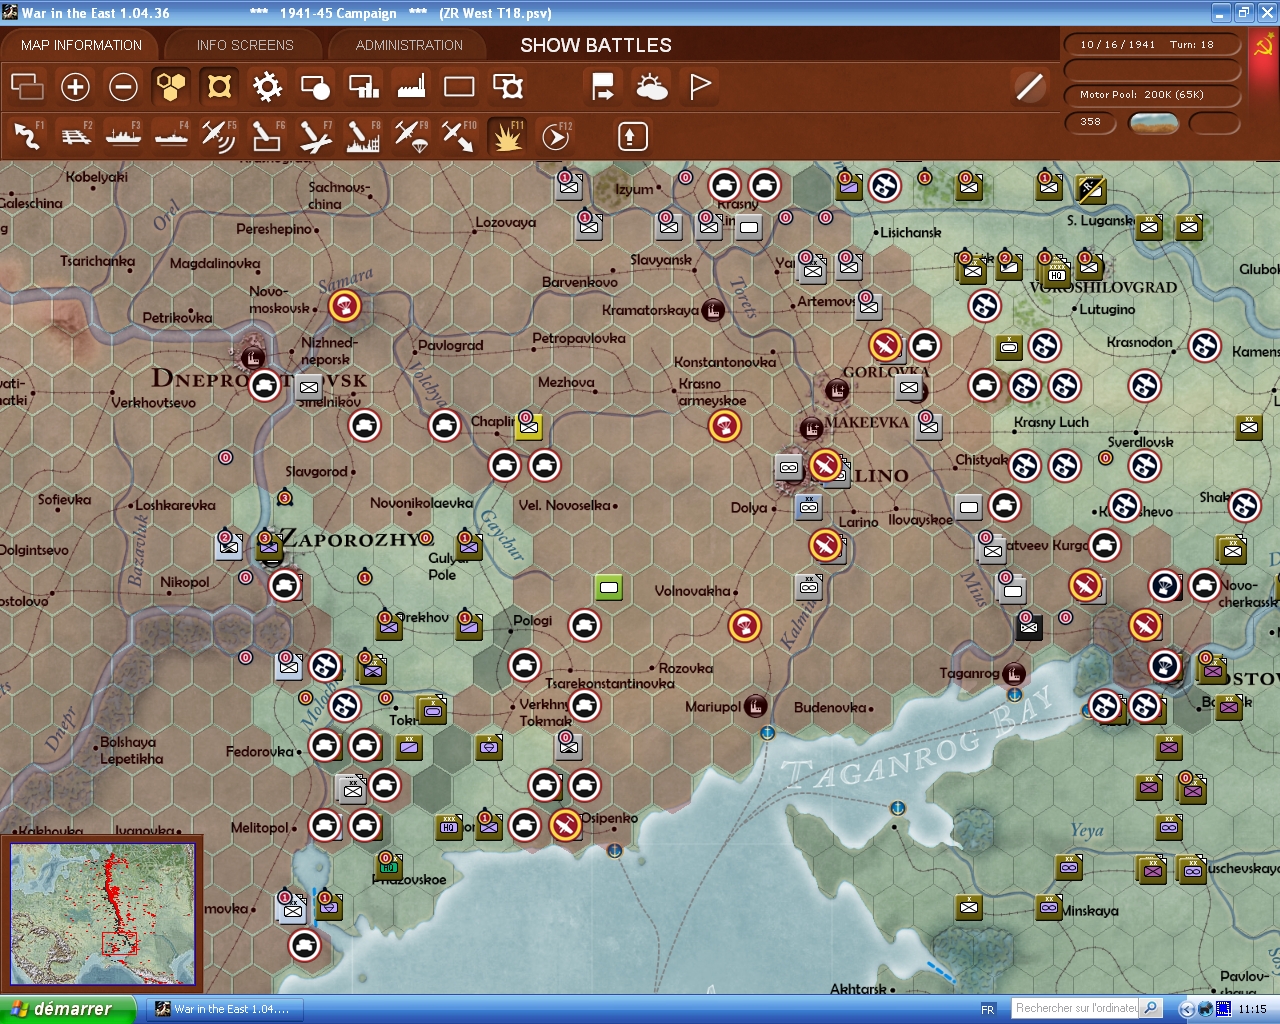Open the Windows démarrer start menu
Viewport: 1280px width, 1024px height.
point(67,1009)
